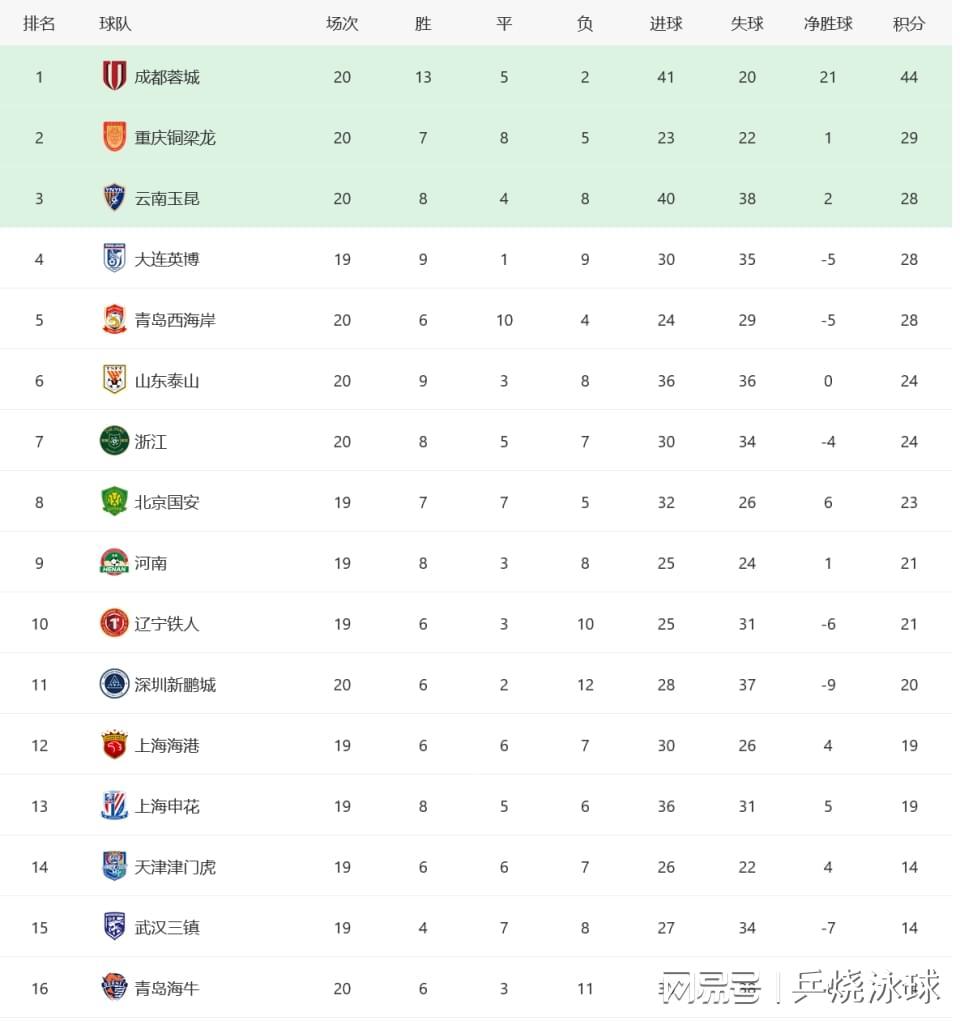Click the 大连英博 club badge

point(115,259)
